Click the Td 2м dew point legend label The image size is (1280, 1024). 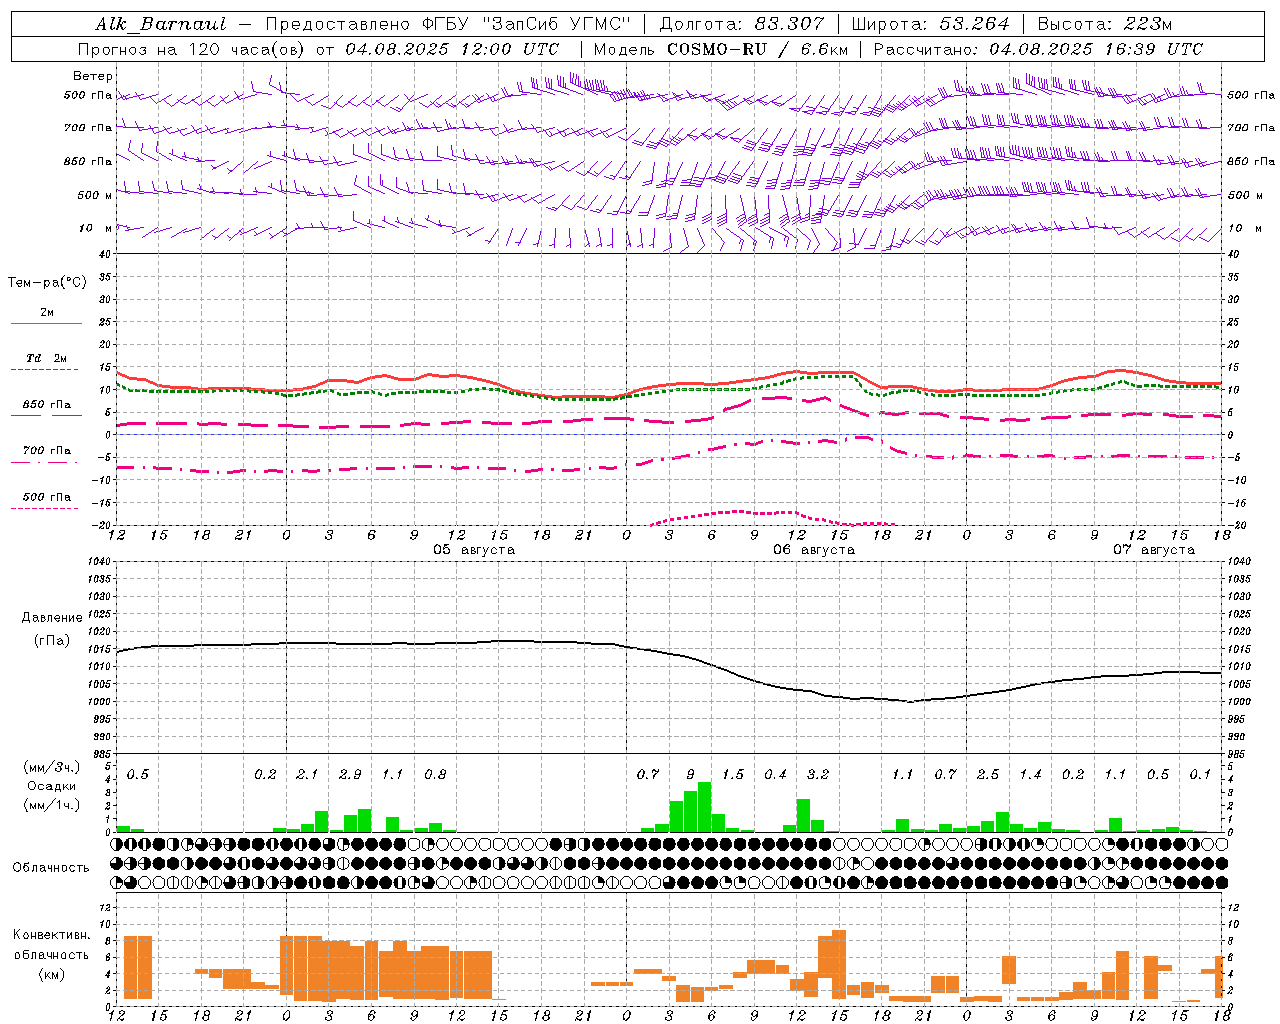coord(46,358)
